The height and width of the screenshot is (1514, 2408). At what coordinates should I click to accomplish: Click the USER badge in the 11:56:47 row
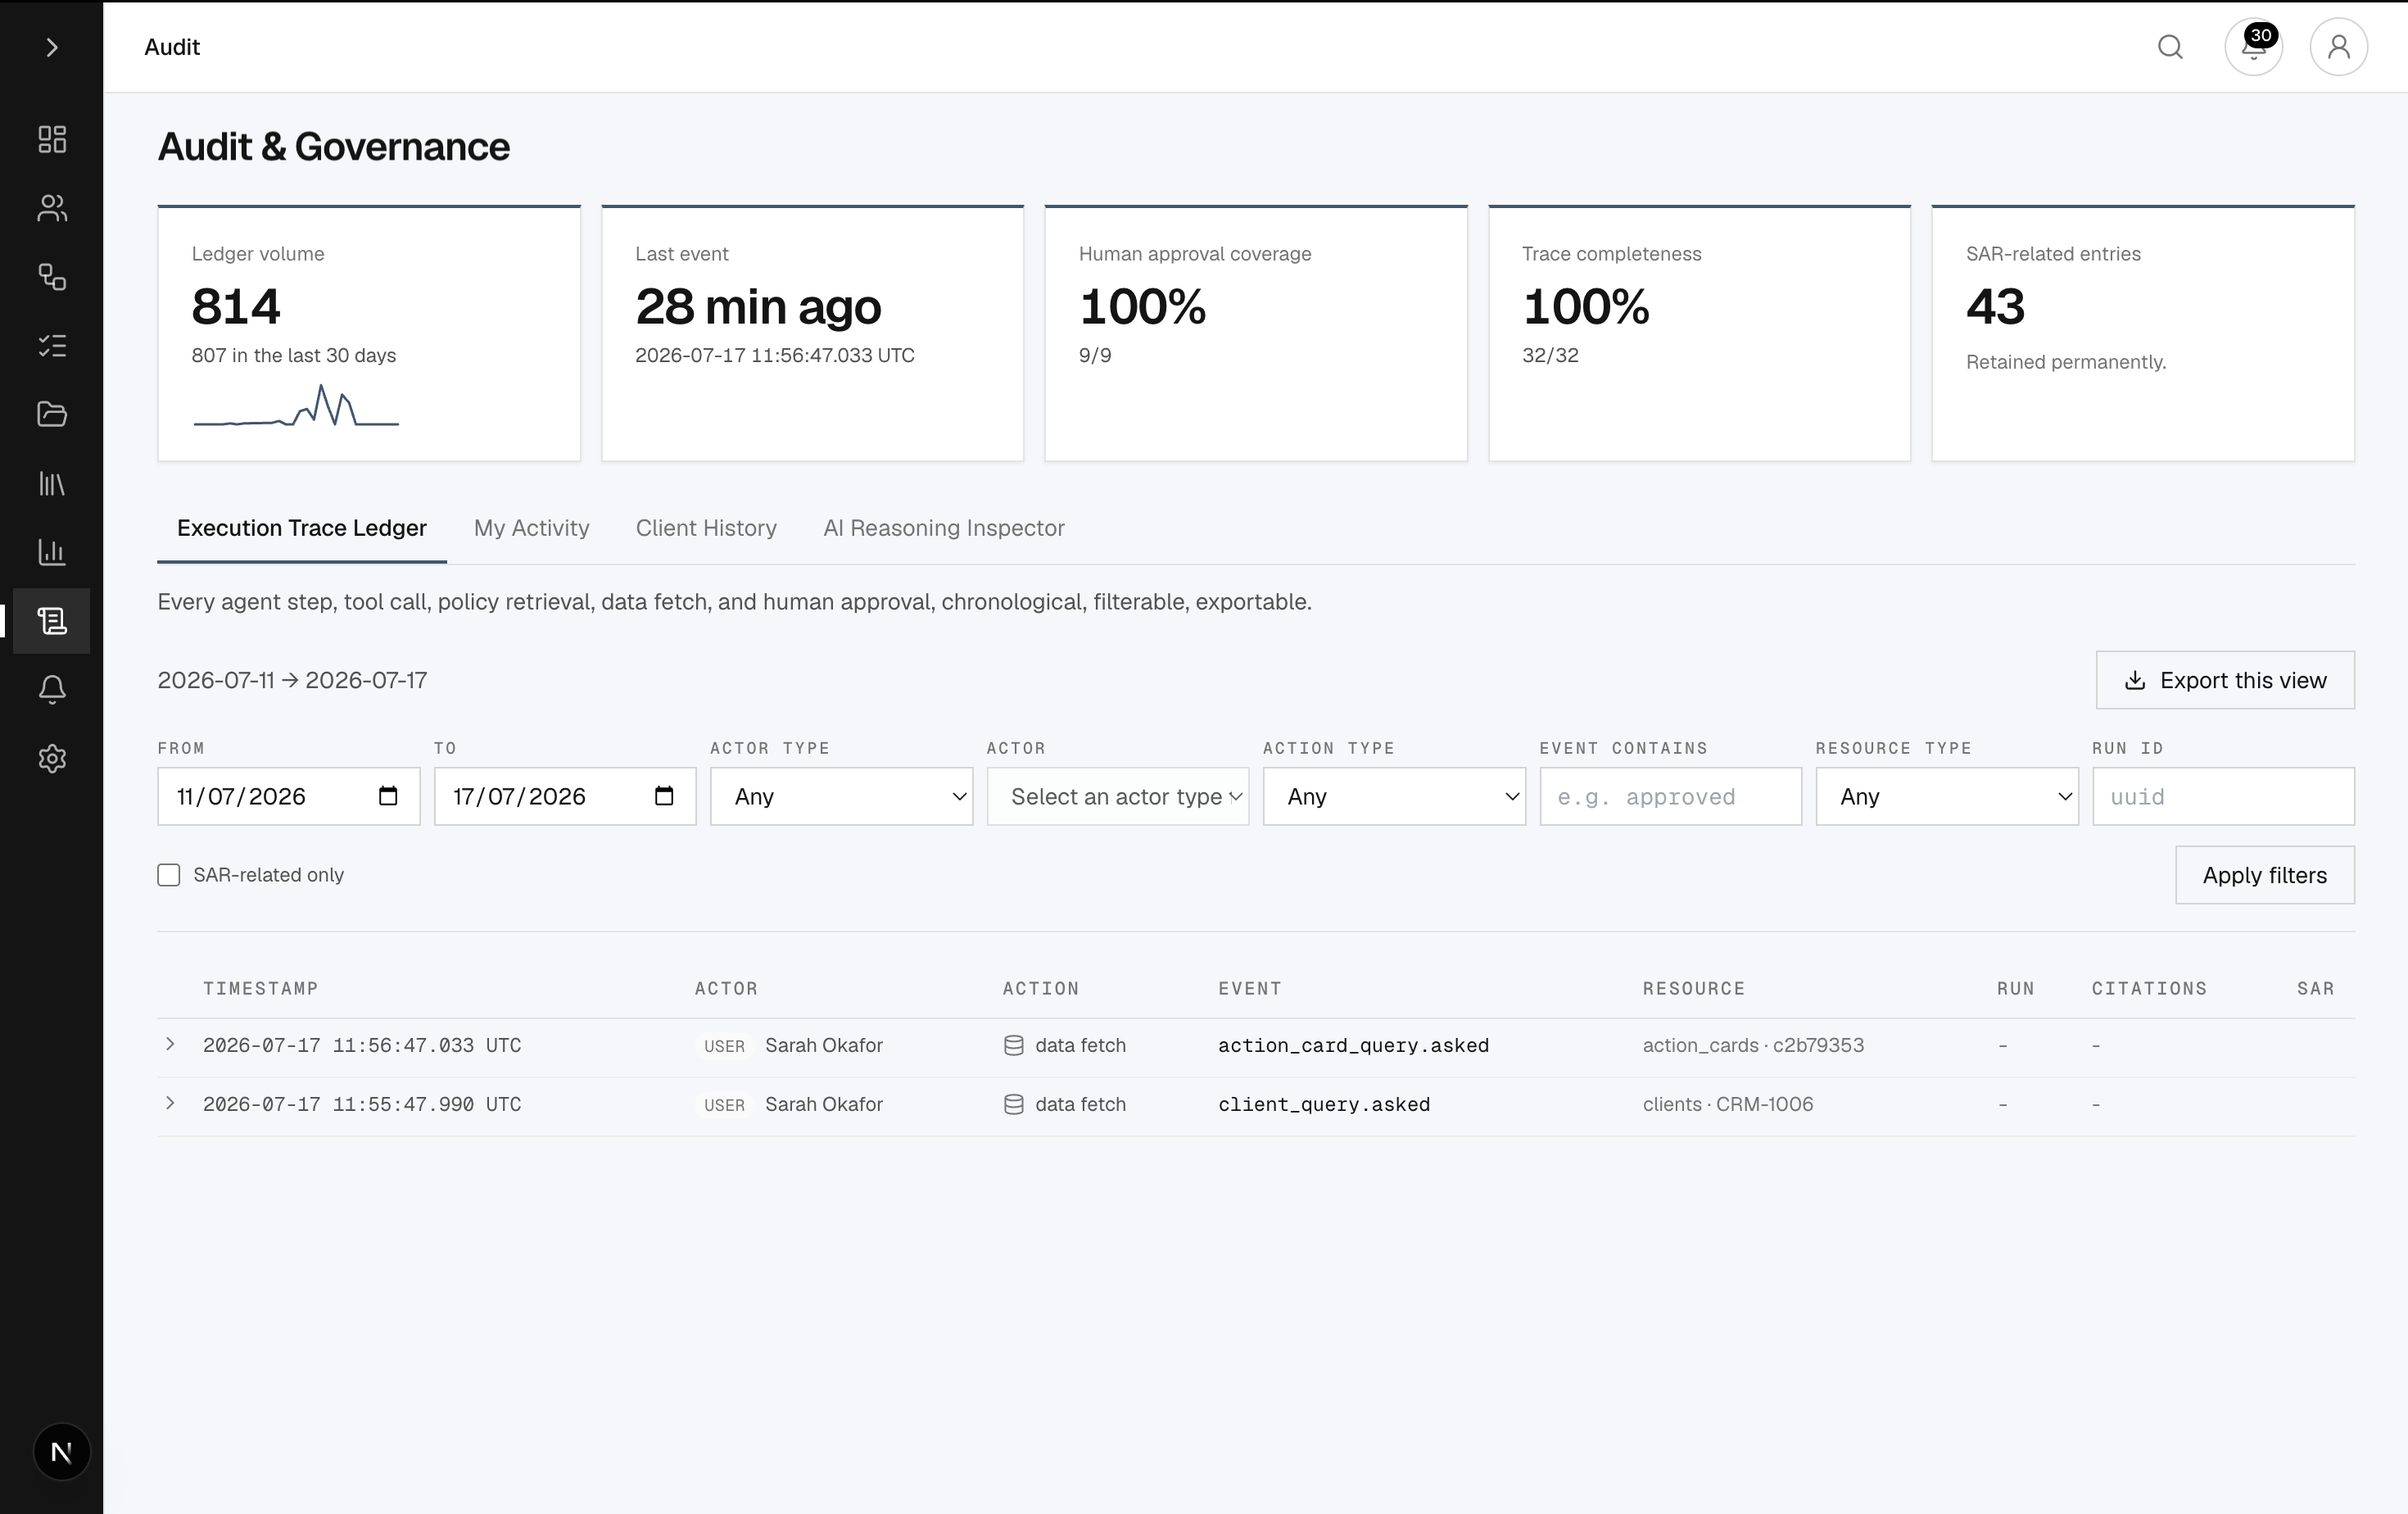(724, 1046)
